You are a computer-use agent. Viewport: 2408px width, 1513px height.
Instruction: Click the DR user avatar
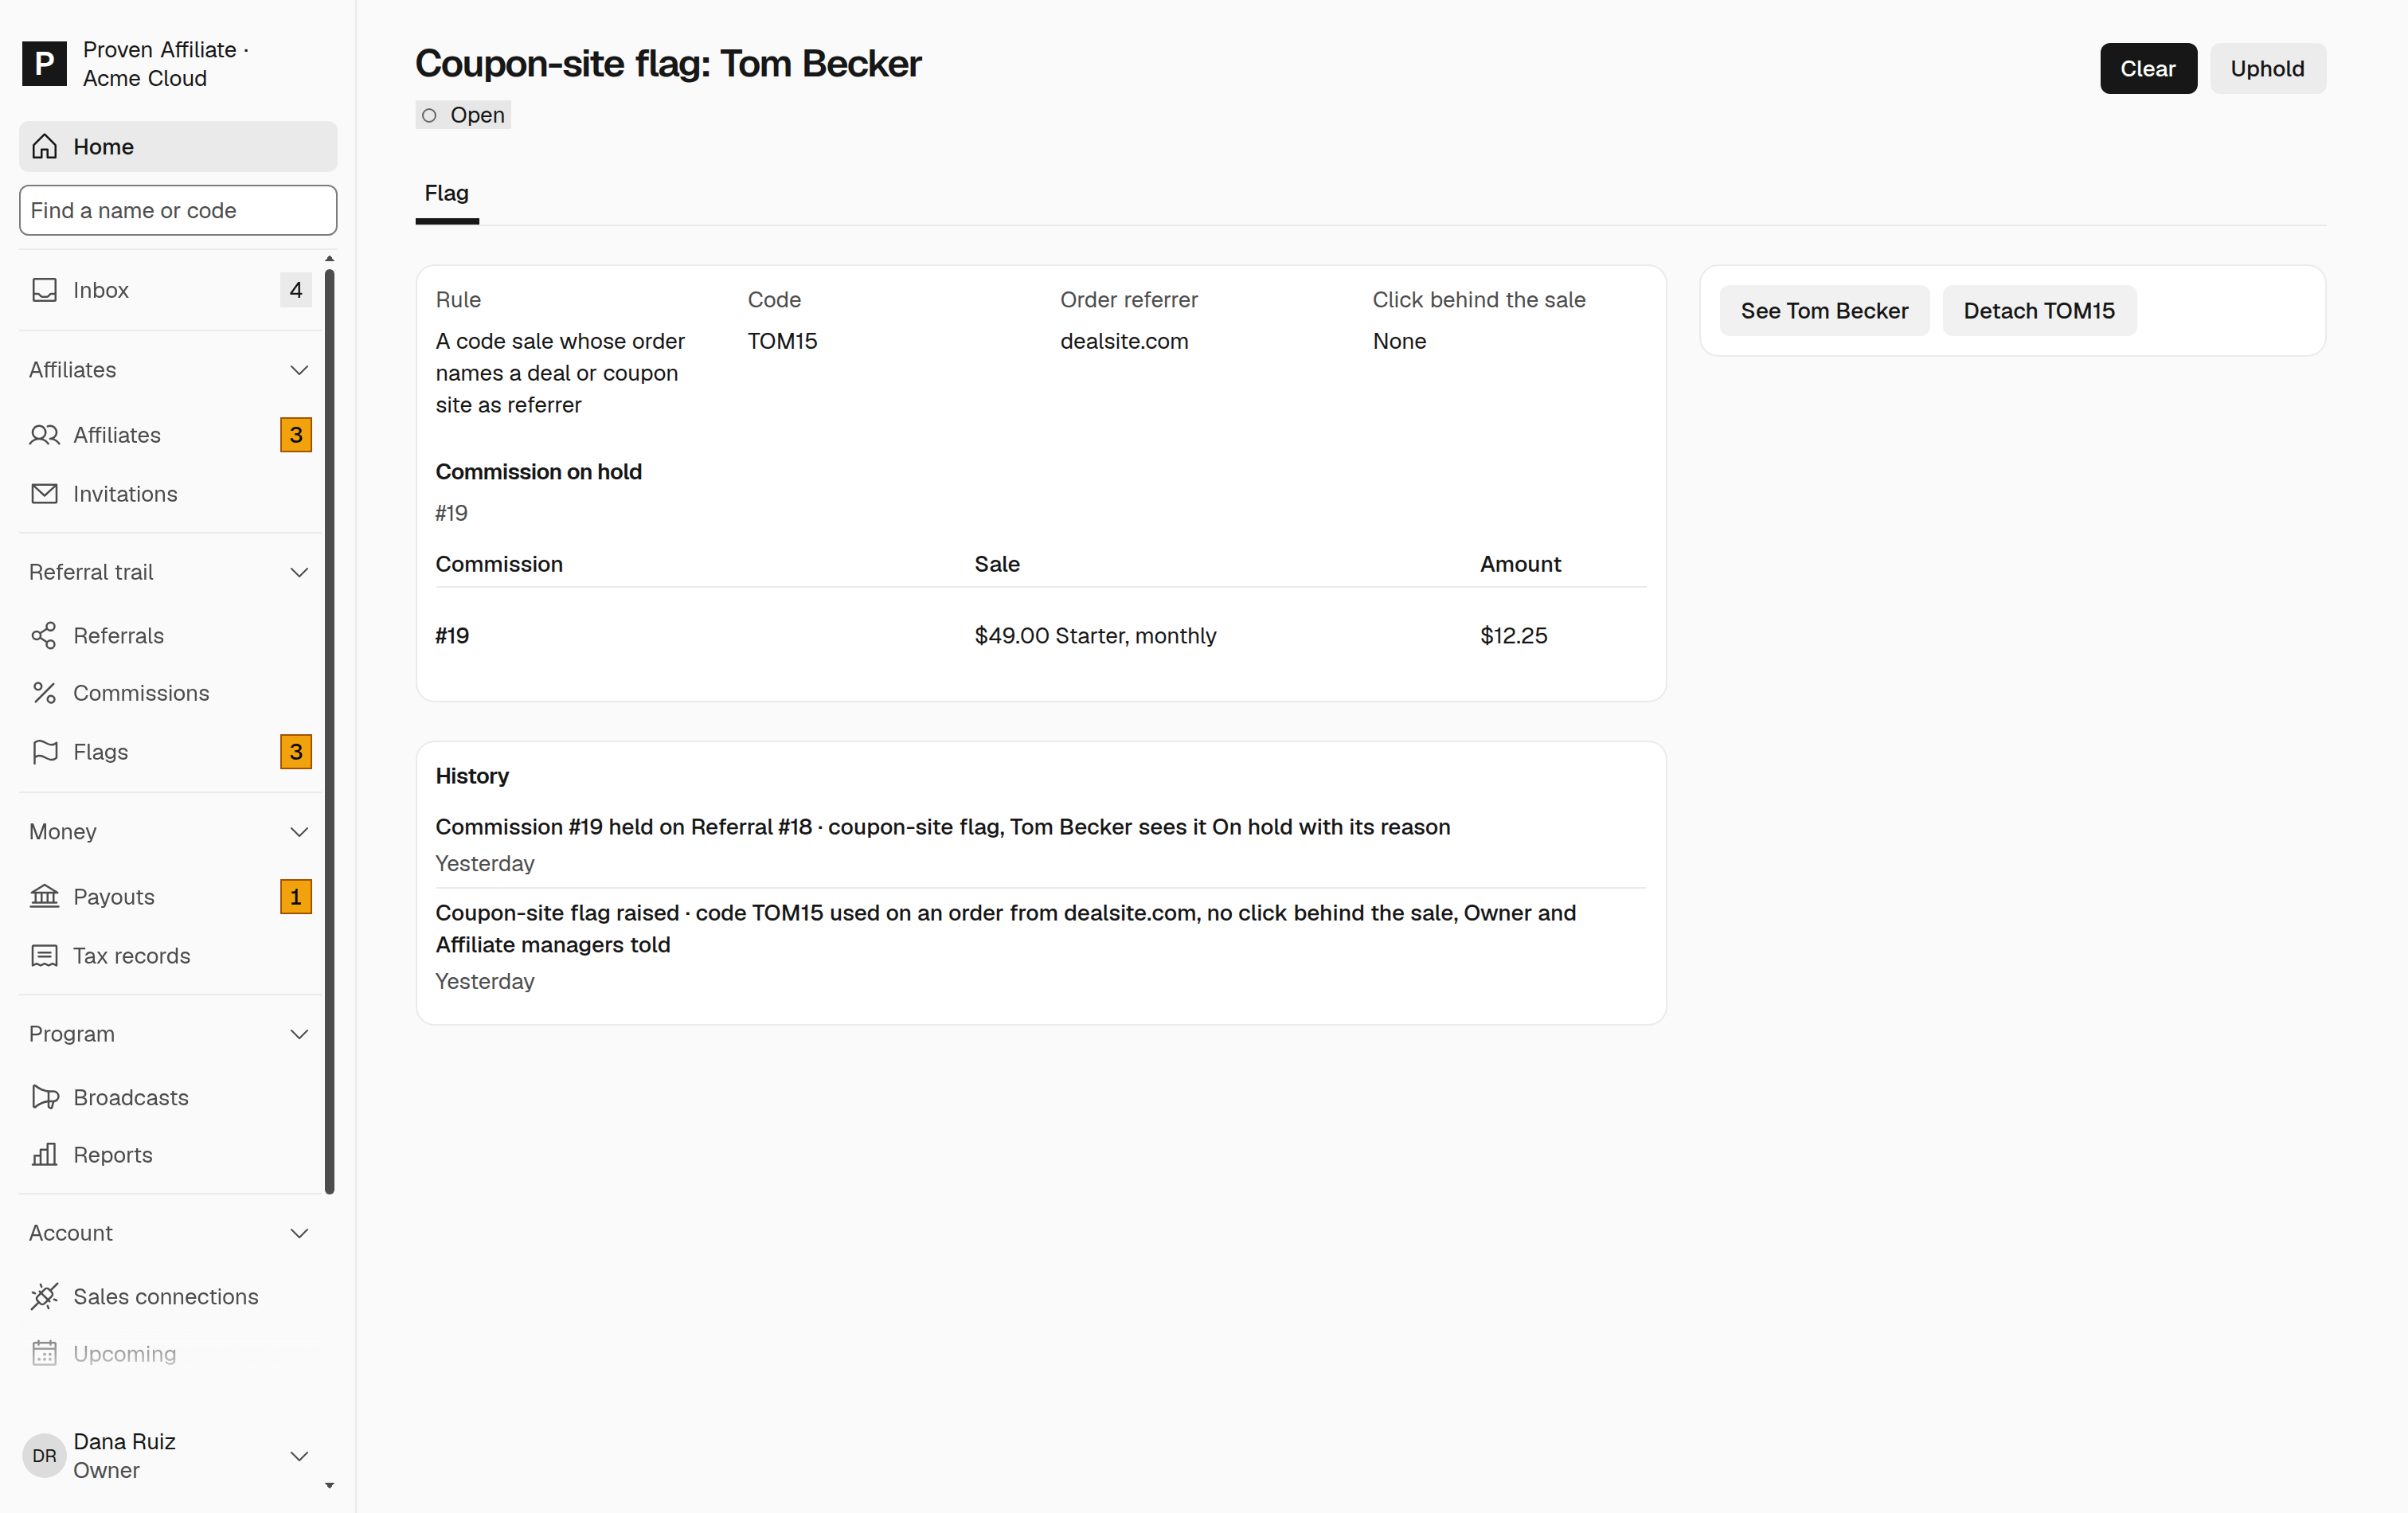(x=44, y=1456)
